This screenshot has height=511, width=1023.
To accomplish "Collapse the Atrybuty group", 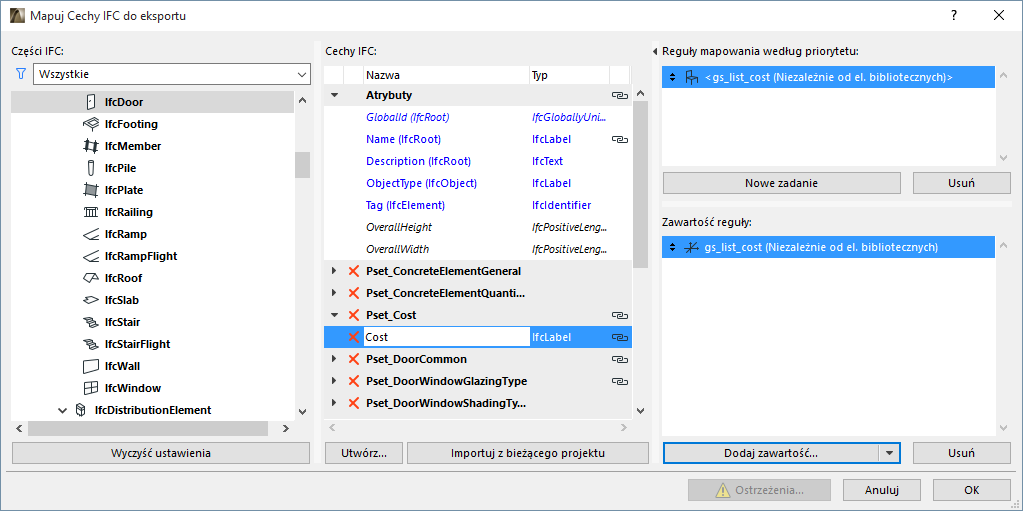I will pyautogui.click(x=334, y=95).
